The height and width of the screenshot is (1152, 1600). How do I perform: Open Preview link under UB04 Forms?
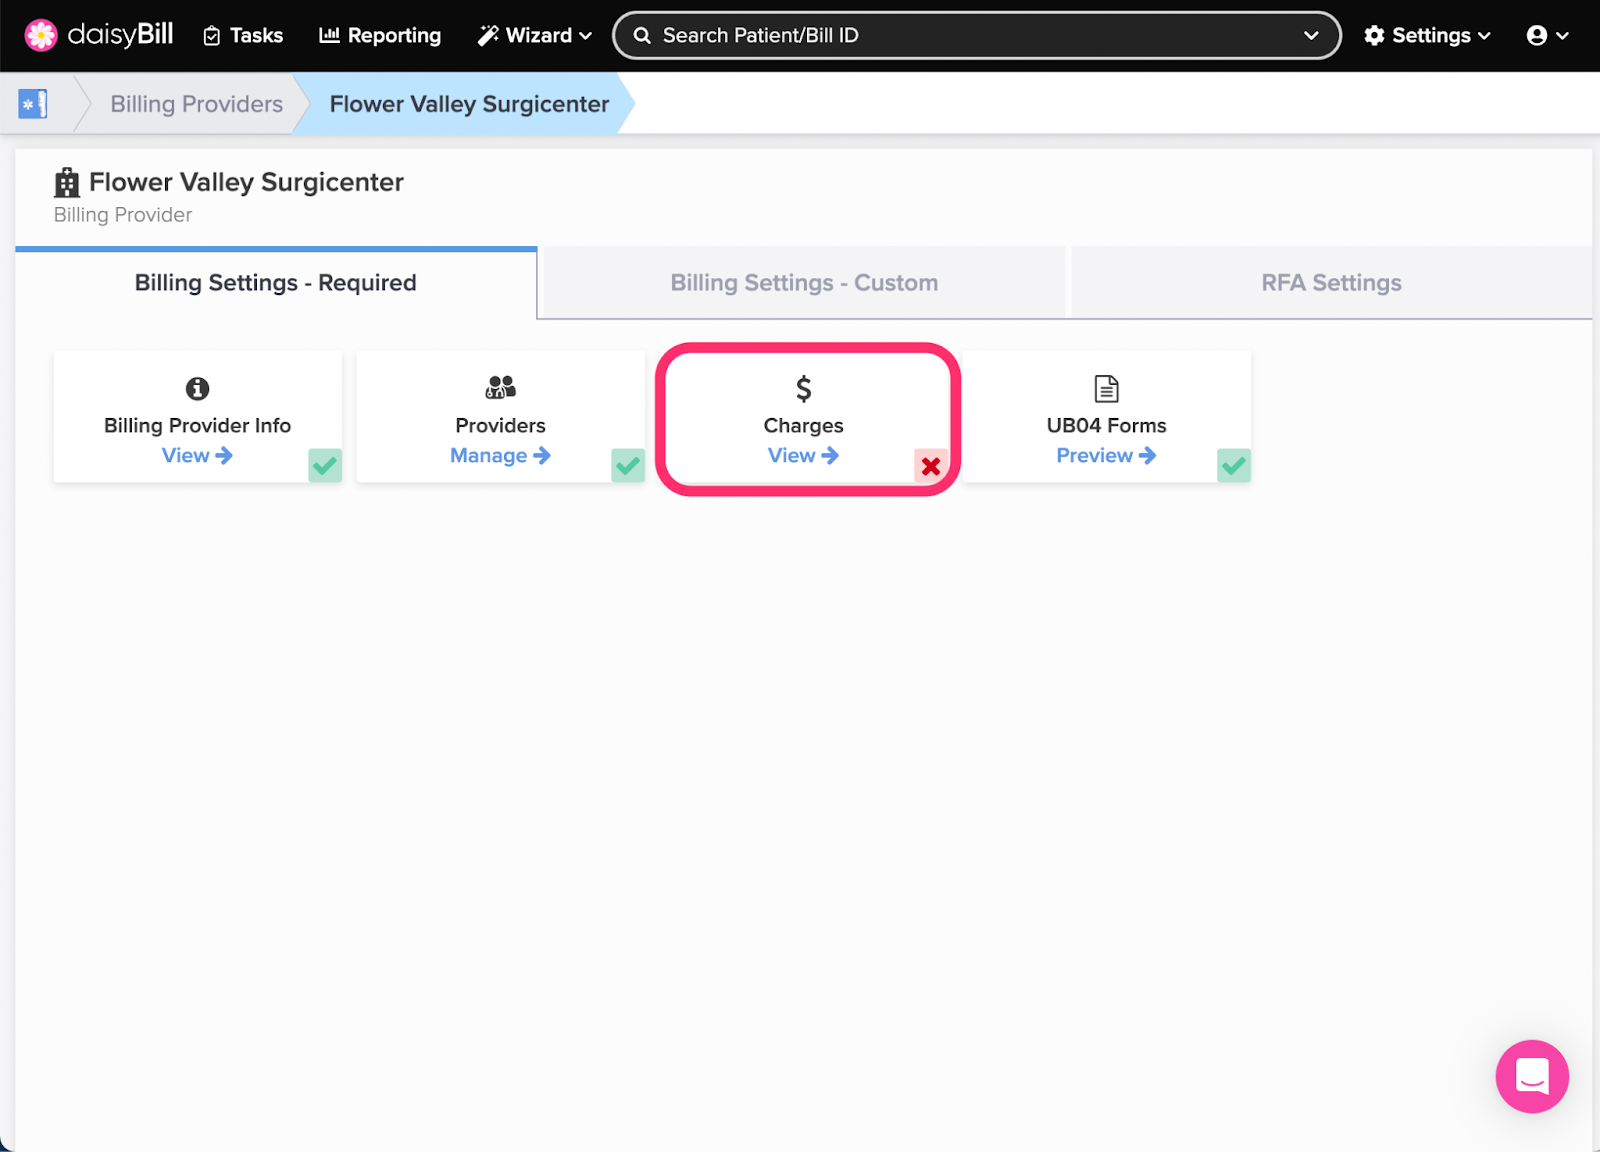[x=1106, y=455]
